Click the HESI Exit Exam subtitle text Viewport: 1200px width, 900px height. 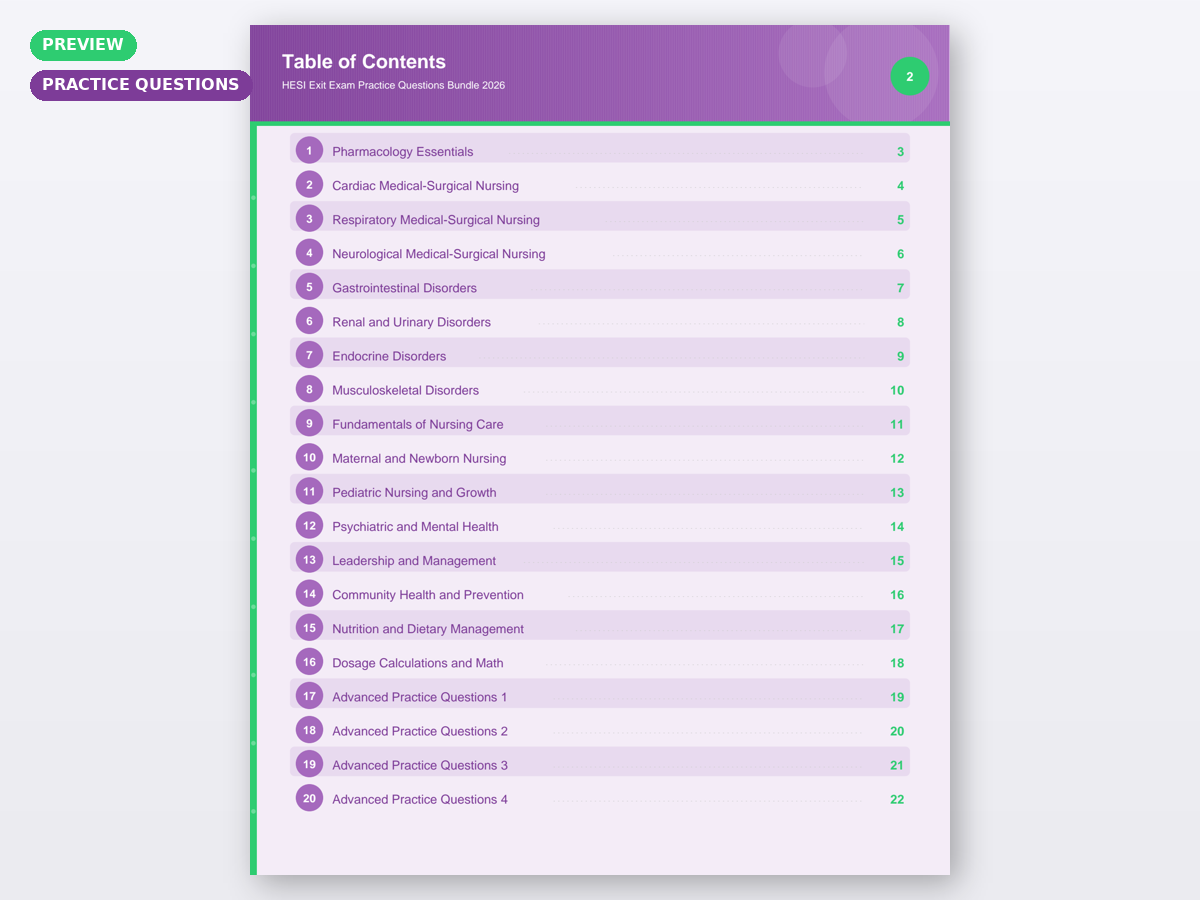pyautogui.click(x=393, y=85)
